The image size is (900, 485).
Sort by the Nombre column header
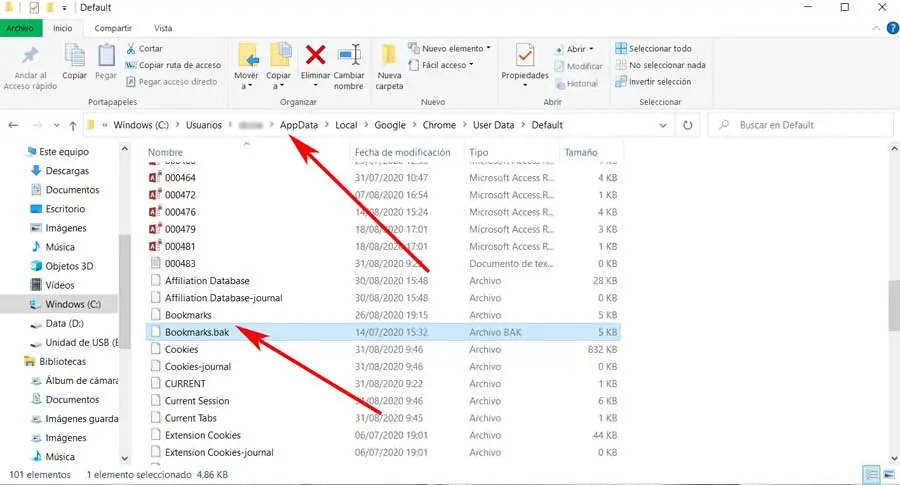(246, 152)
